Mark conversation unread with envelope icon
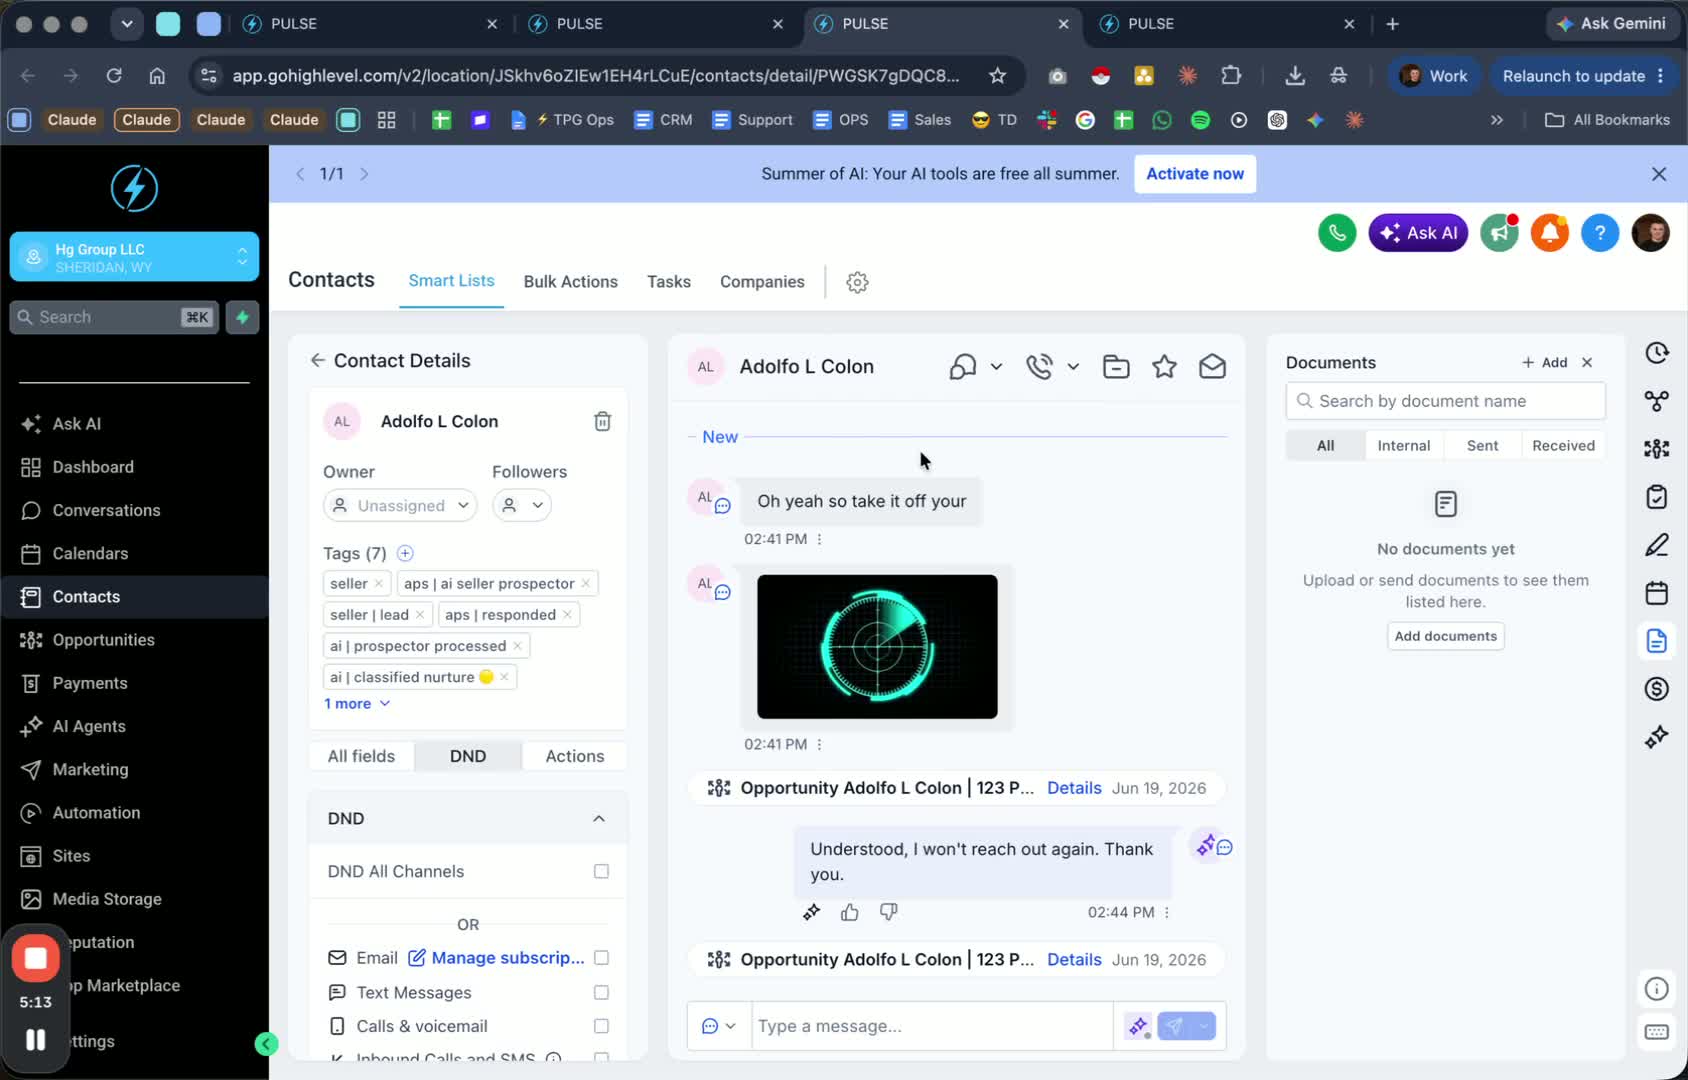The image size is (1688, 1080). (1212, 367)
